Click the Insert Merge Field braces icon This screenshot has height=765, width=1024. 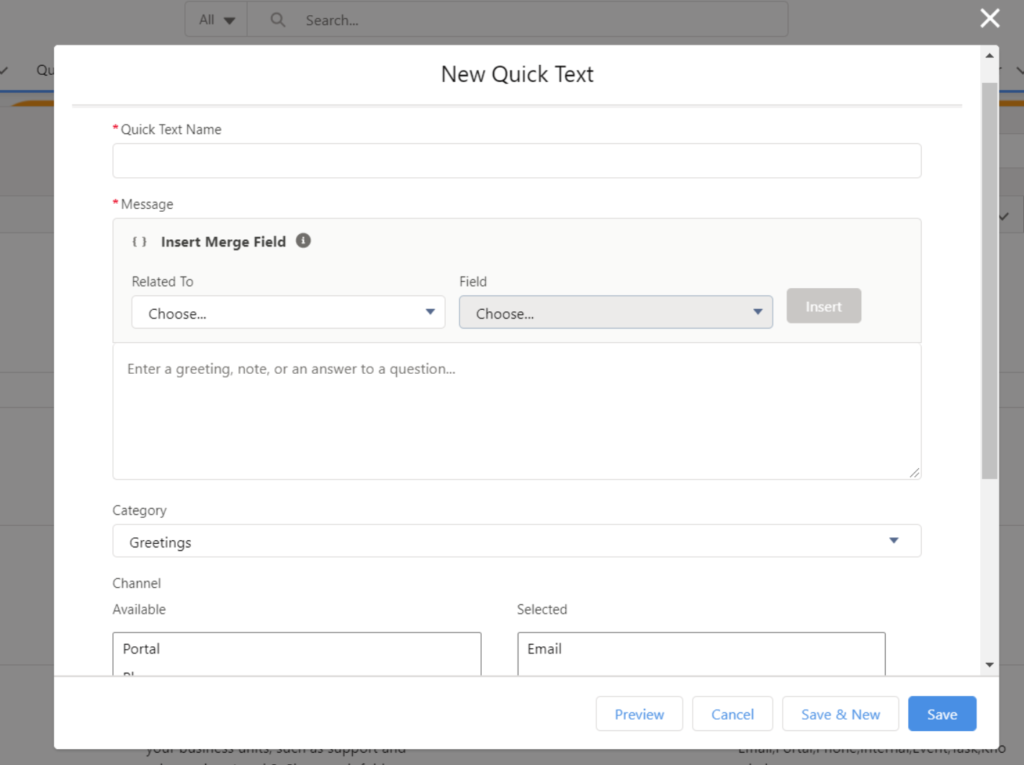[139, 241]
